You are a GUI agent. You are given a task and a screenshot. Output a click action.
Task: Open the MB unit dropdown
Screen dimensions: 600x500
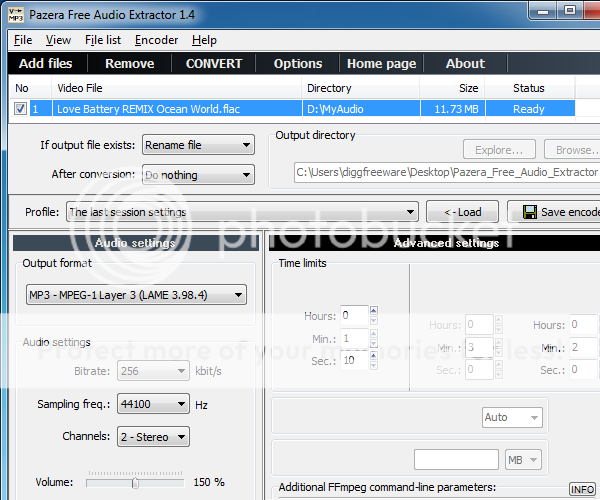[523, 459]
